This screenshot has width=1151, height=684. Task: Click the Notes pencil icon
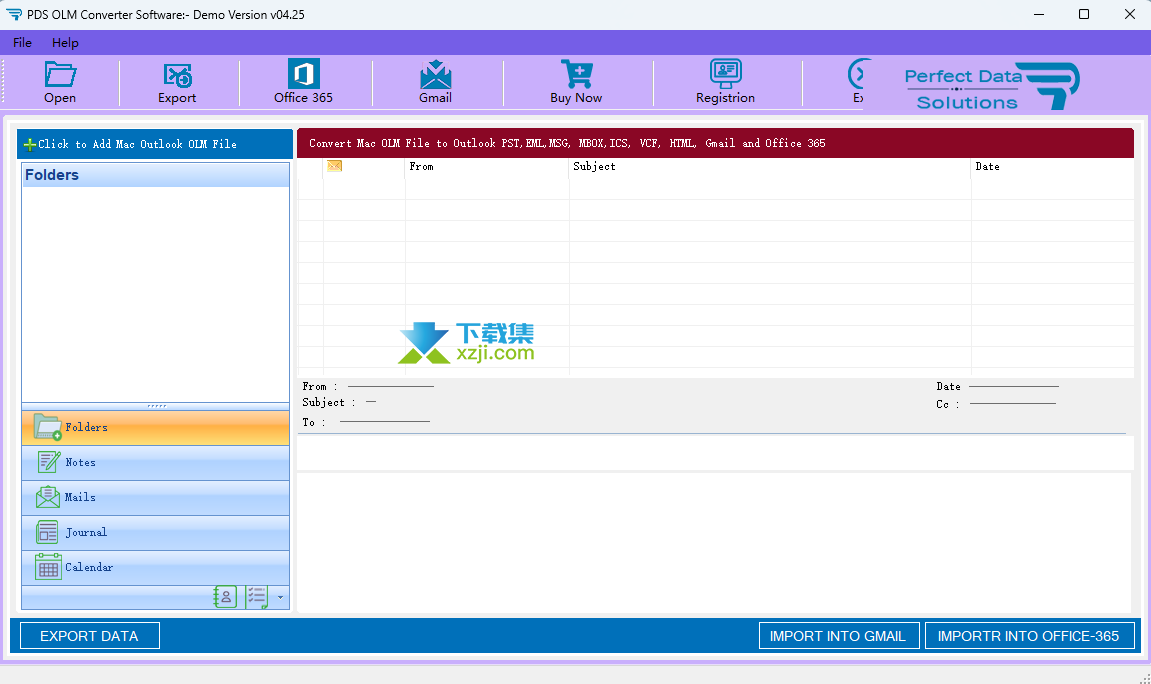tap(48, 462)
